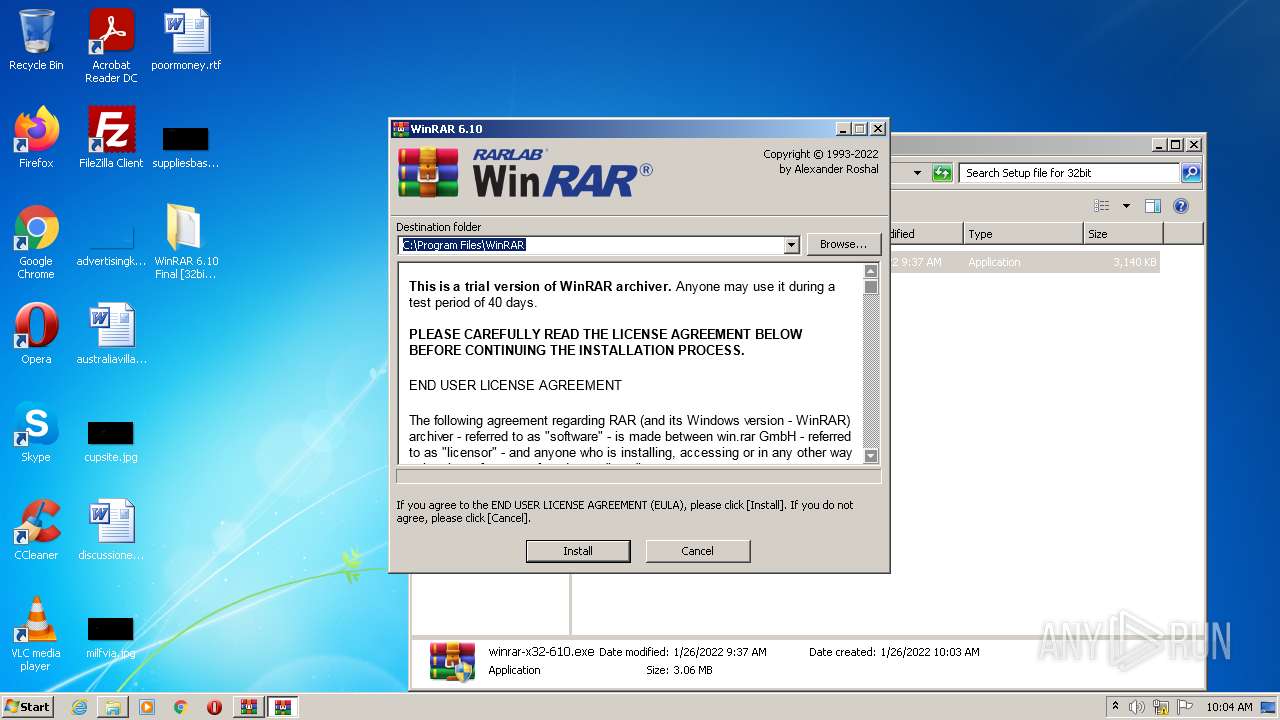Screen dimensions: 1280x720
Task: Open the WinRAR 6.10 Final folder on the desktop
Action: pos(186,242)
